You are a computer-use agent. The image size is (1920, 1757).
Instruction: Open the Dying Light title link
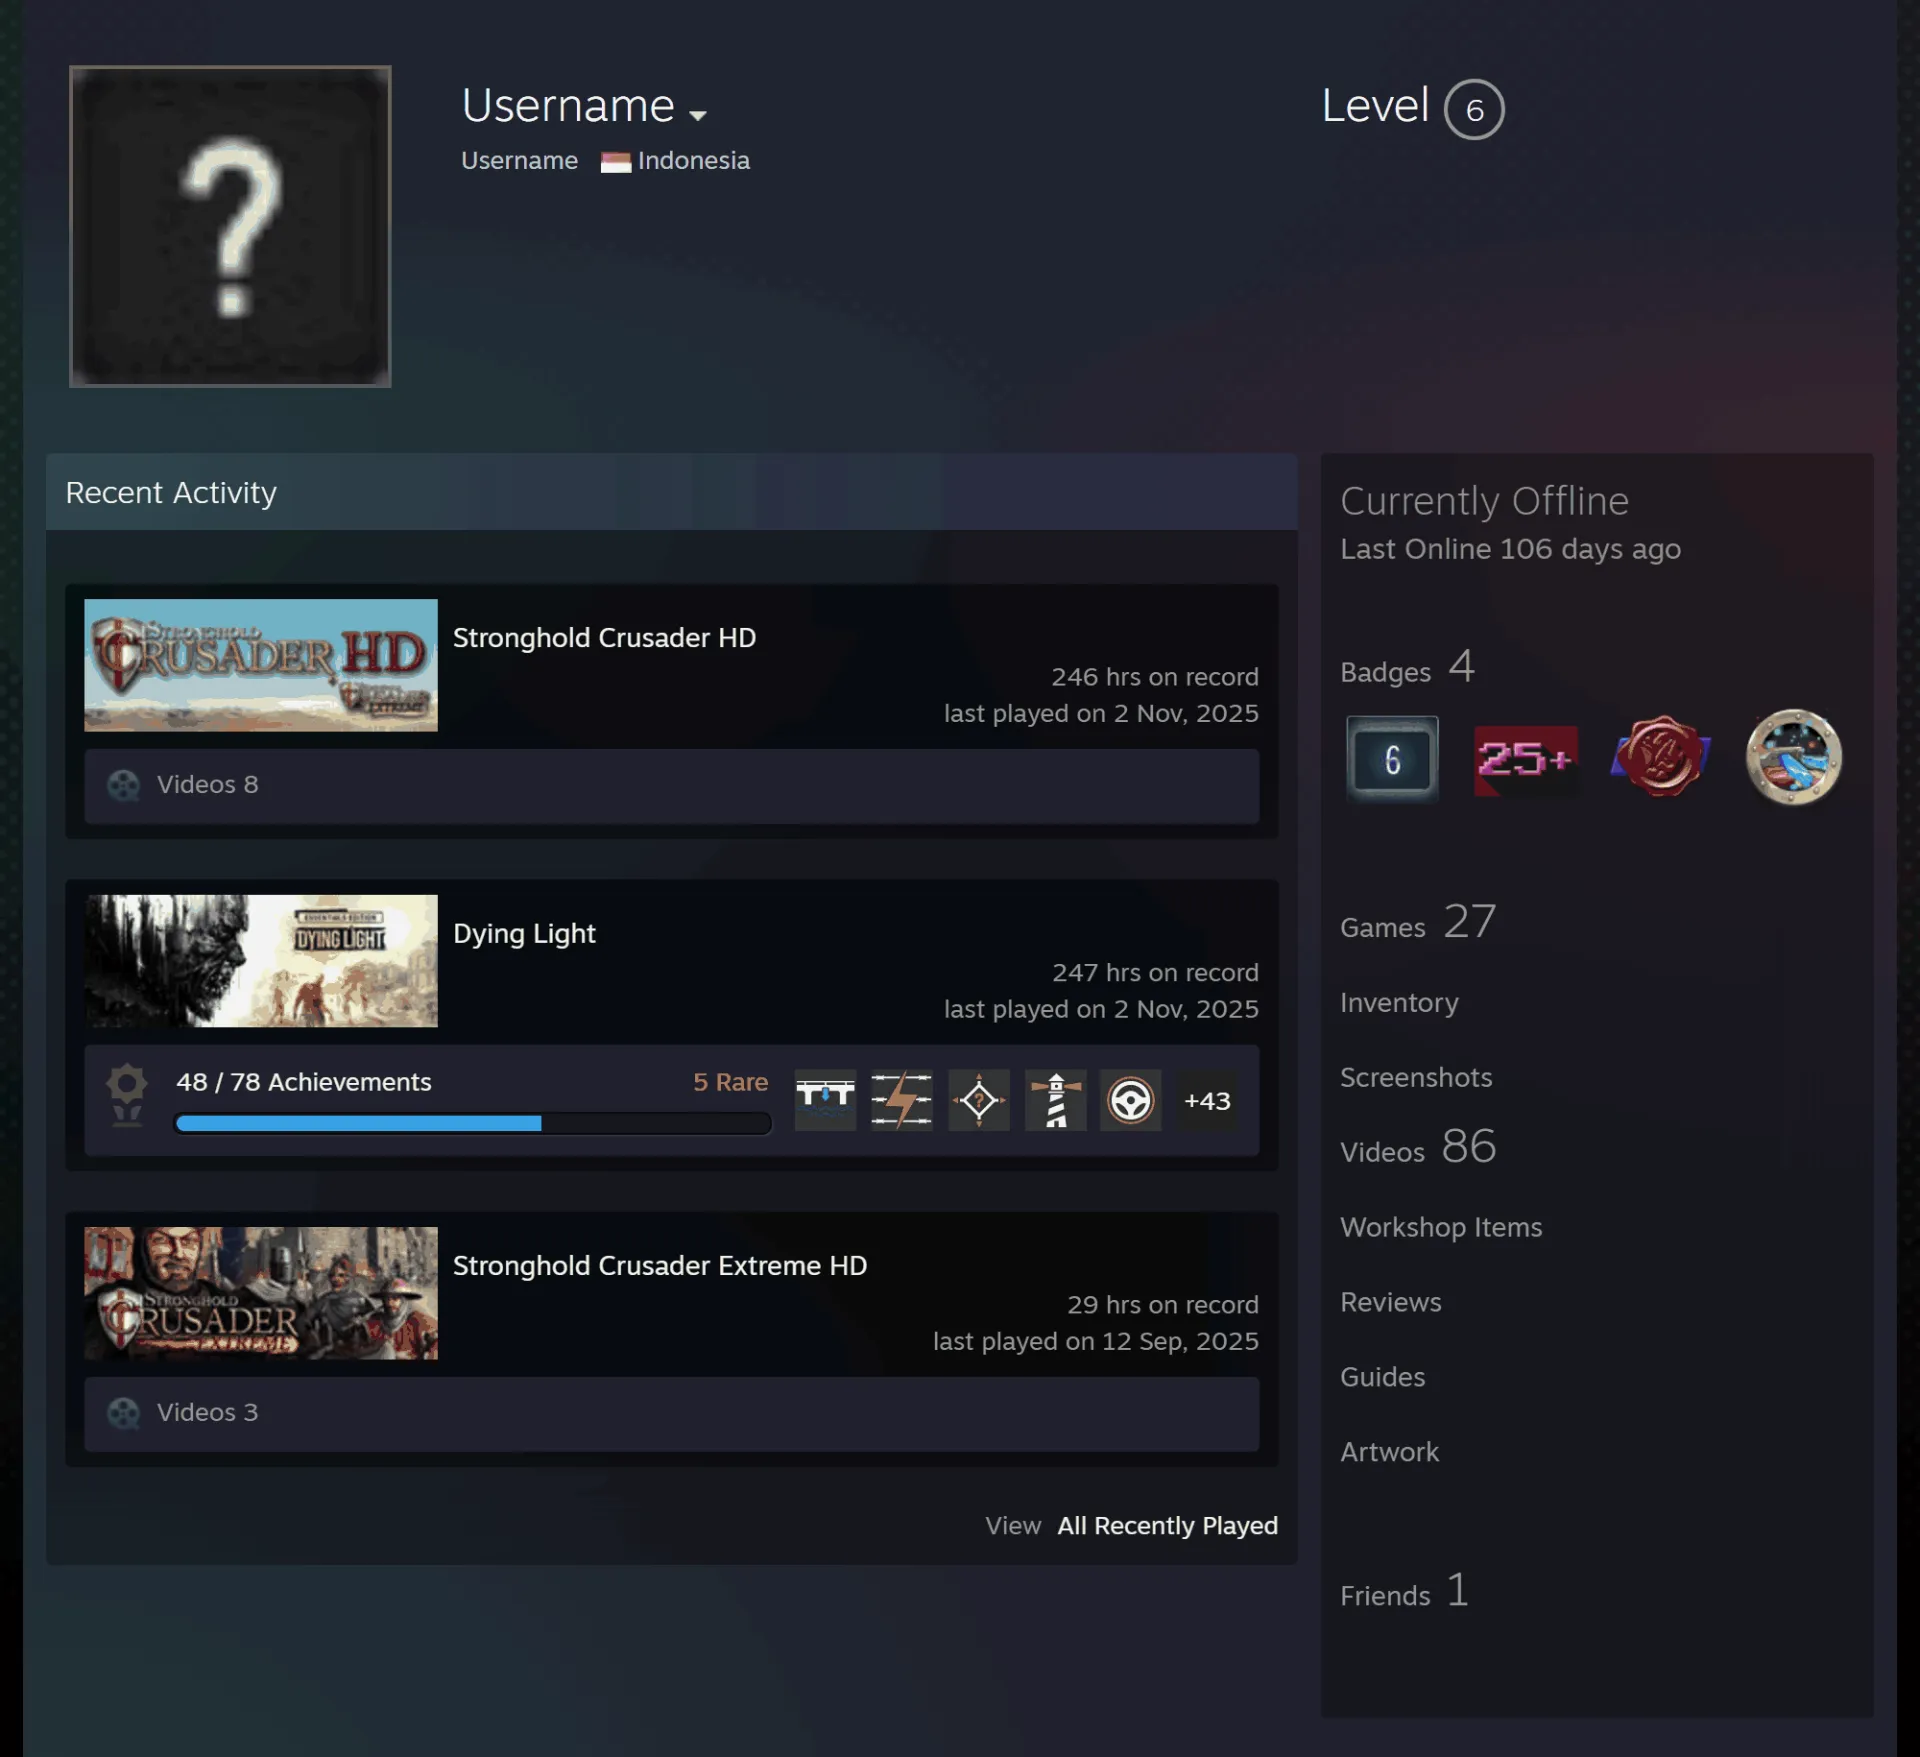coord(524,934)
